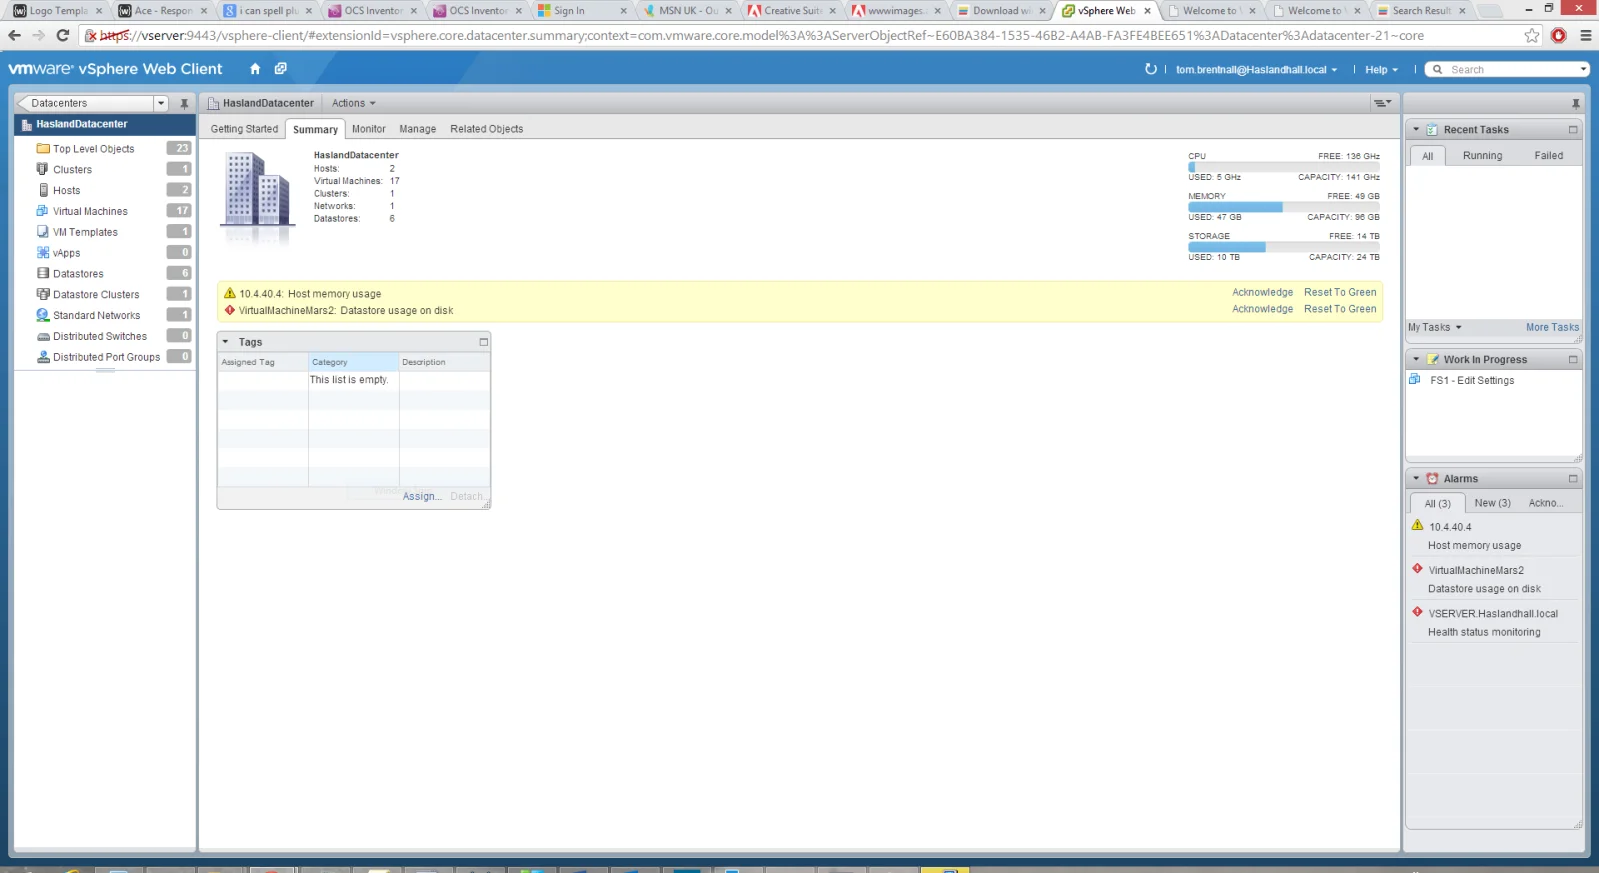Click the Datastore Clusters icon
This screenshot has height=873, width=1599.
43,294
